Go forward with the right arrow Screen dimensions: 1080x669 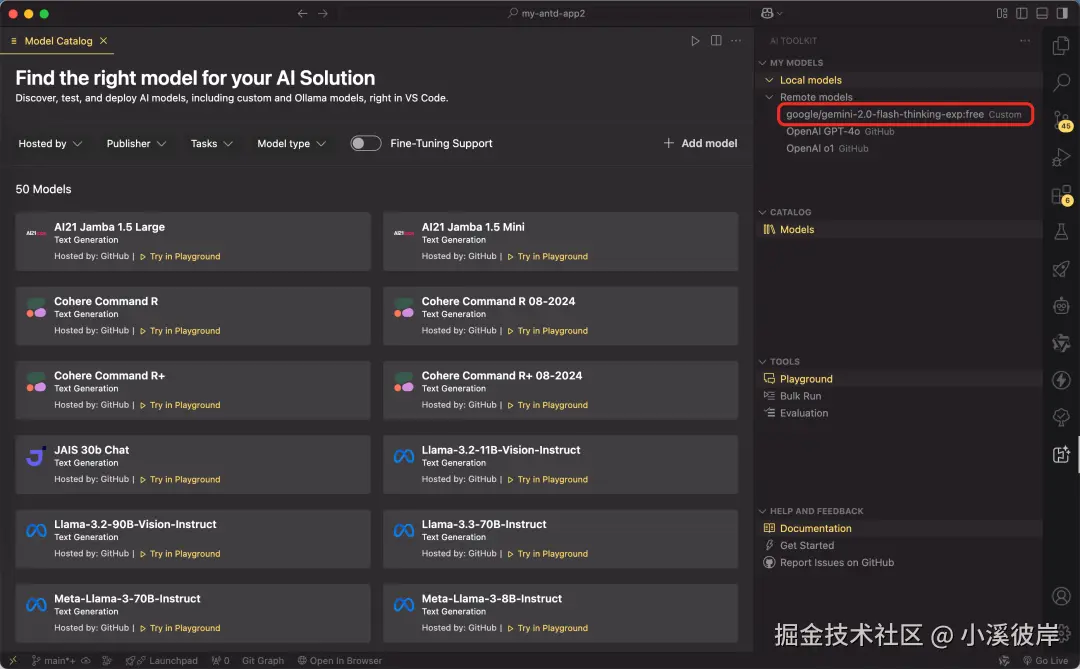click(322, 13)
